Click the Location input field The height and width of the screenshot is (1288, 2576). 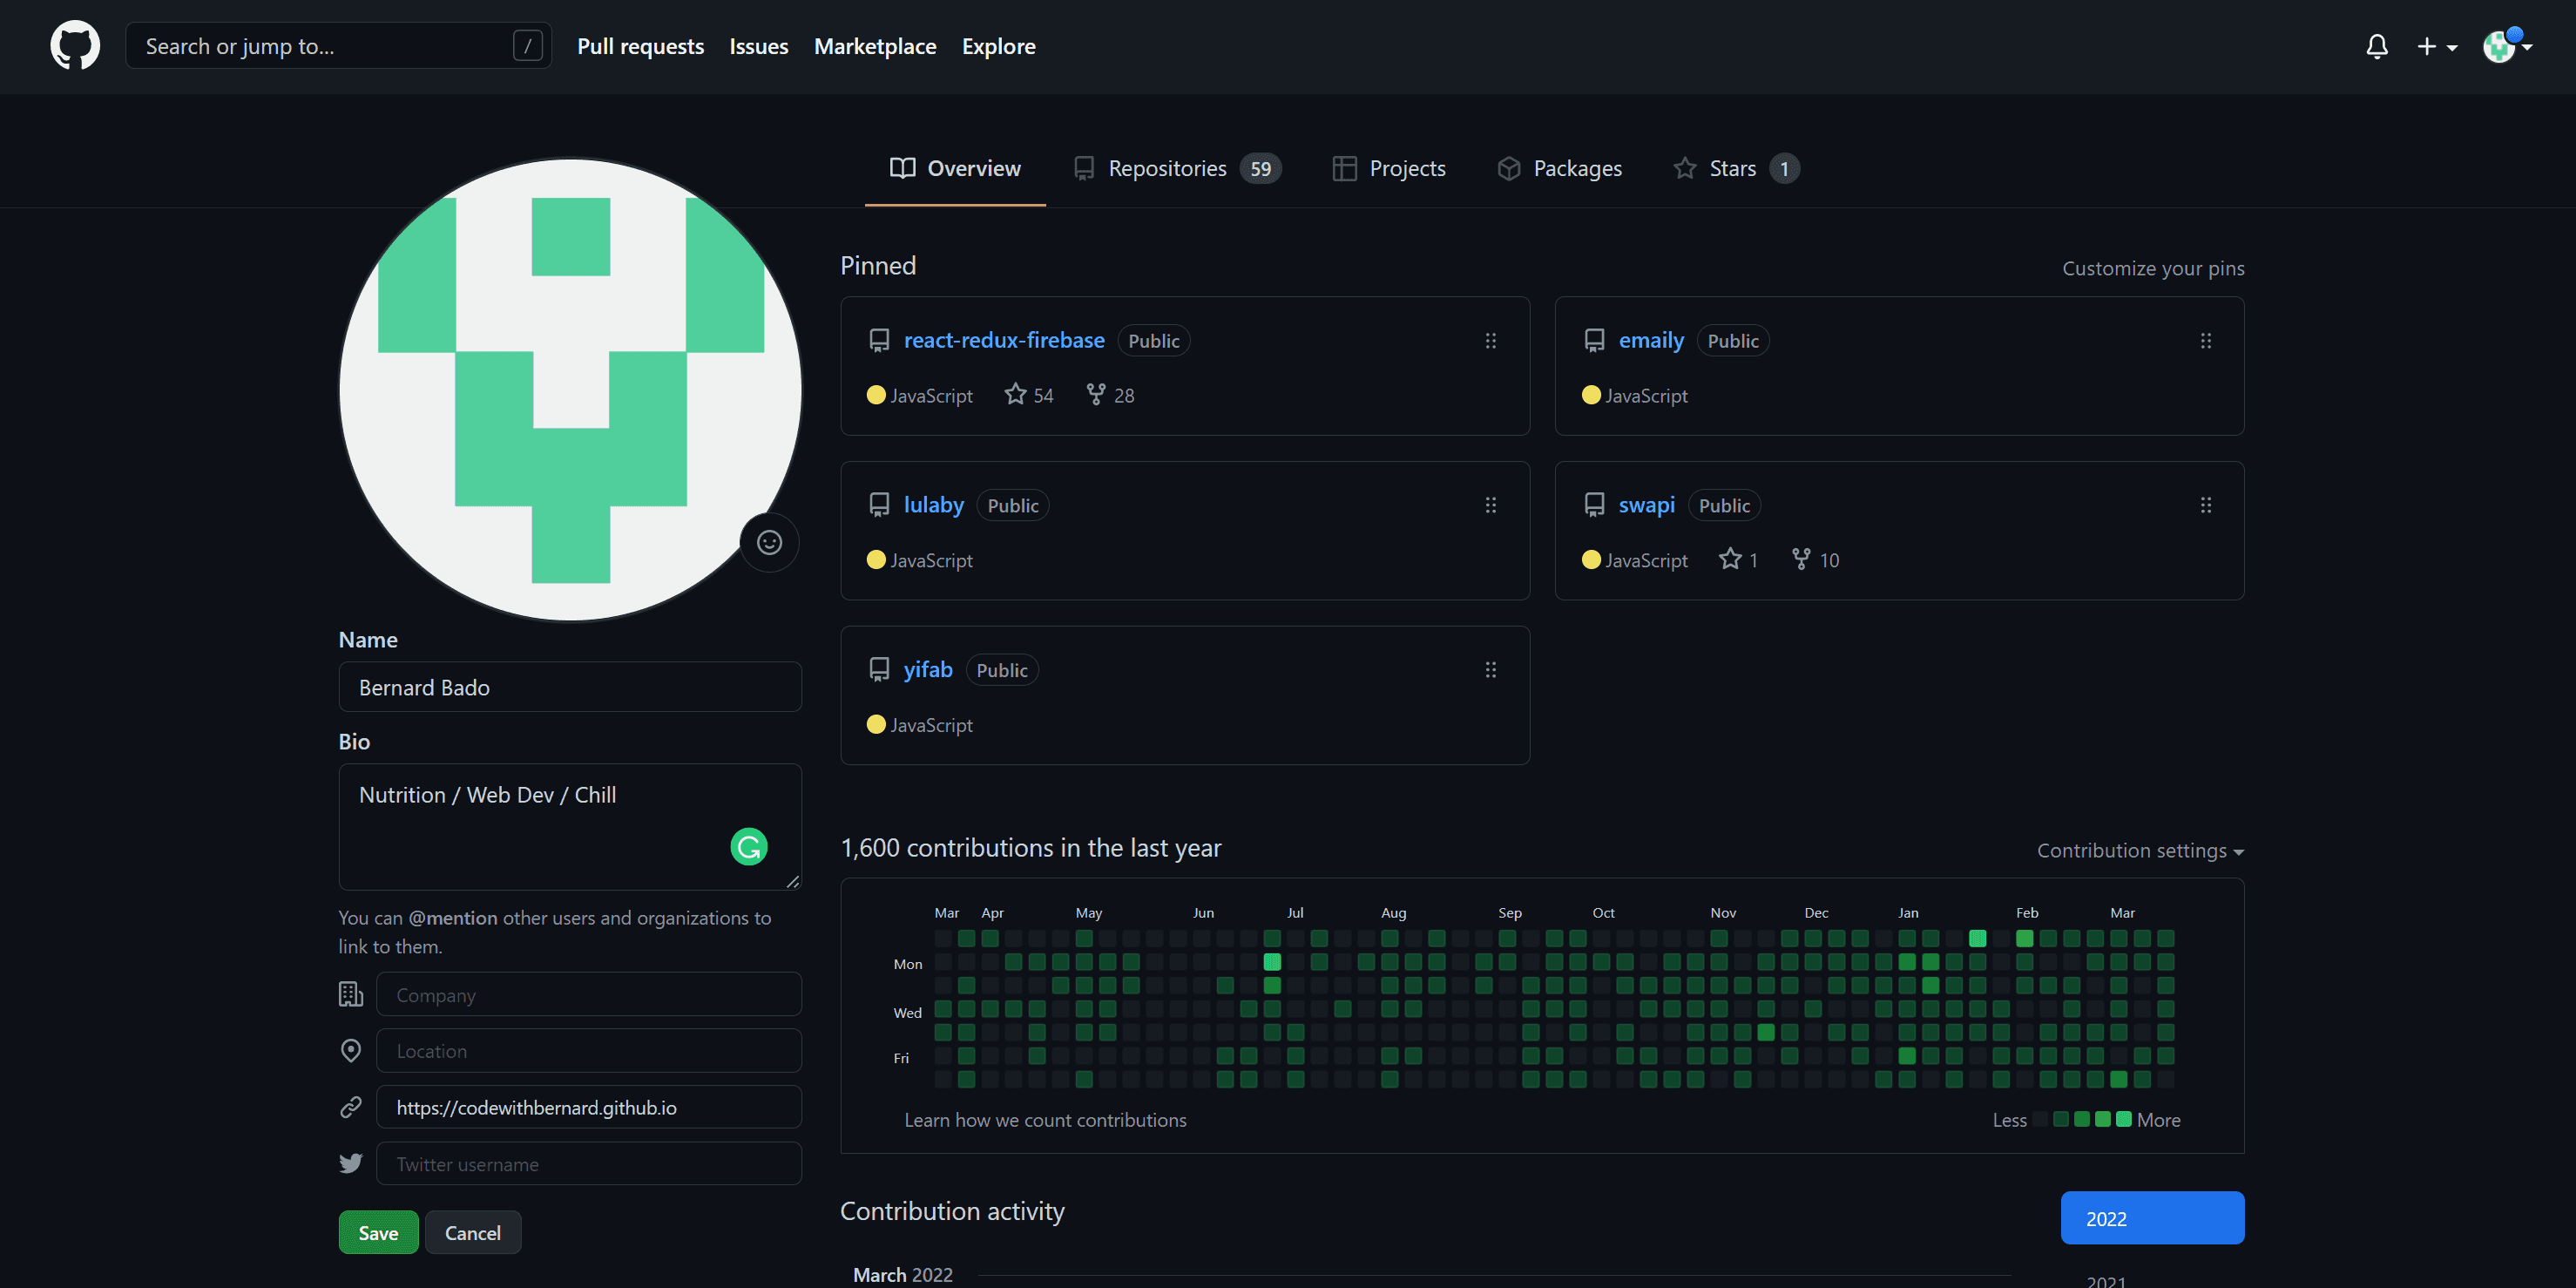click(589, 1051)
